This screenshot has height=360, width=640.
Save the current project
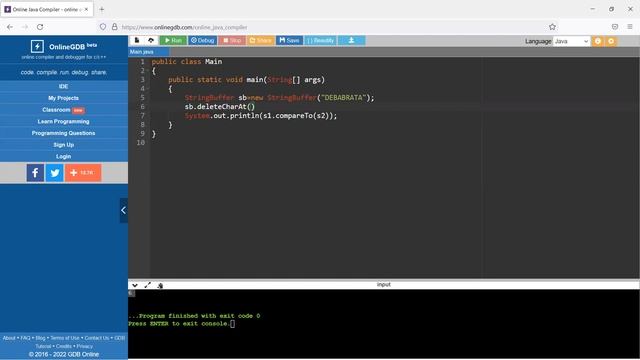289,40
